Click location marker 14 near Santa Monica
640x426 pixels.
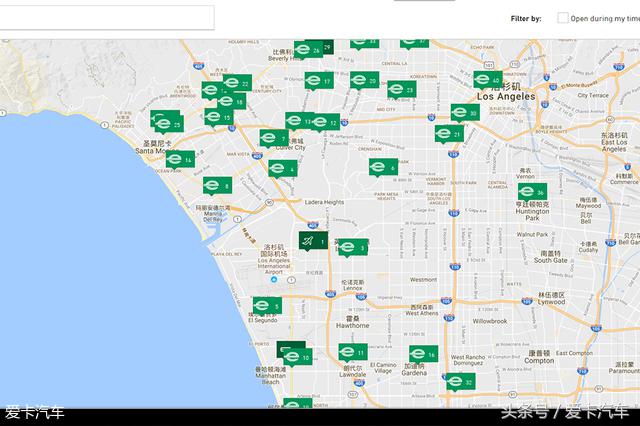(x=180, y=158)
